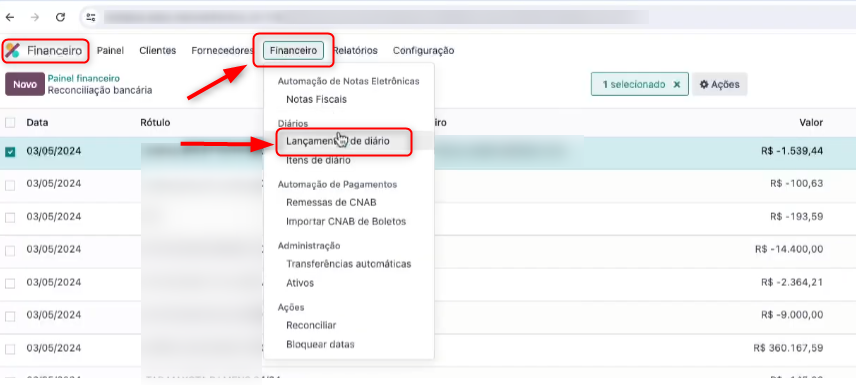The image size is (856, 390).
Task: Click the Financeiro app logo icon
Action: (x=13, y=51)
